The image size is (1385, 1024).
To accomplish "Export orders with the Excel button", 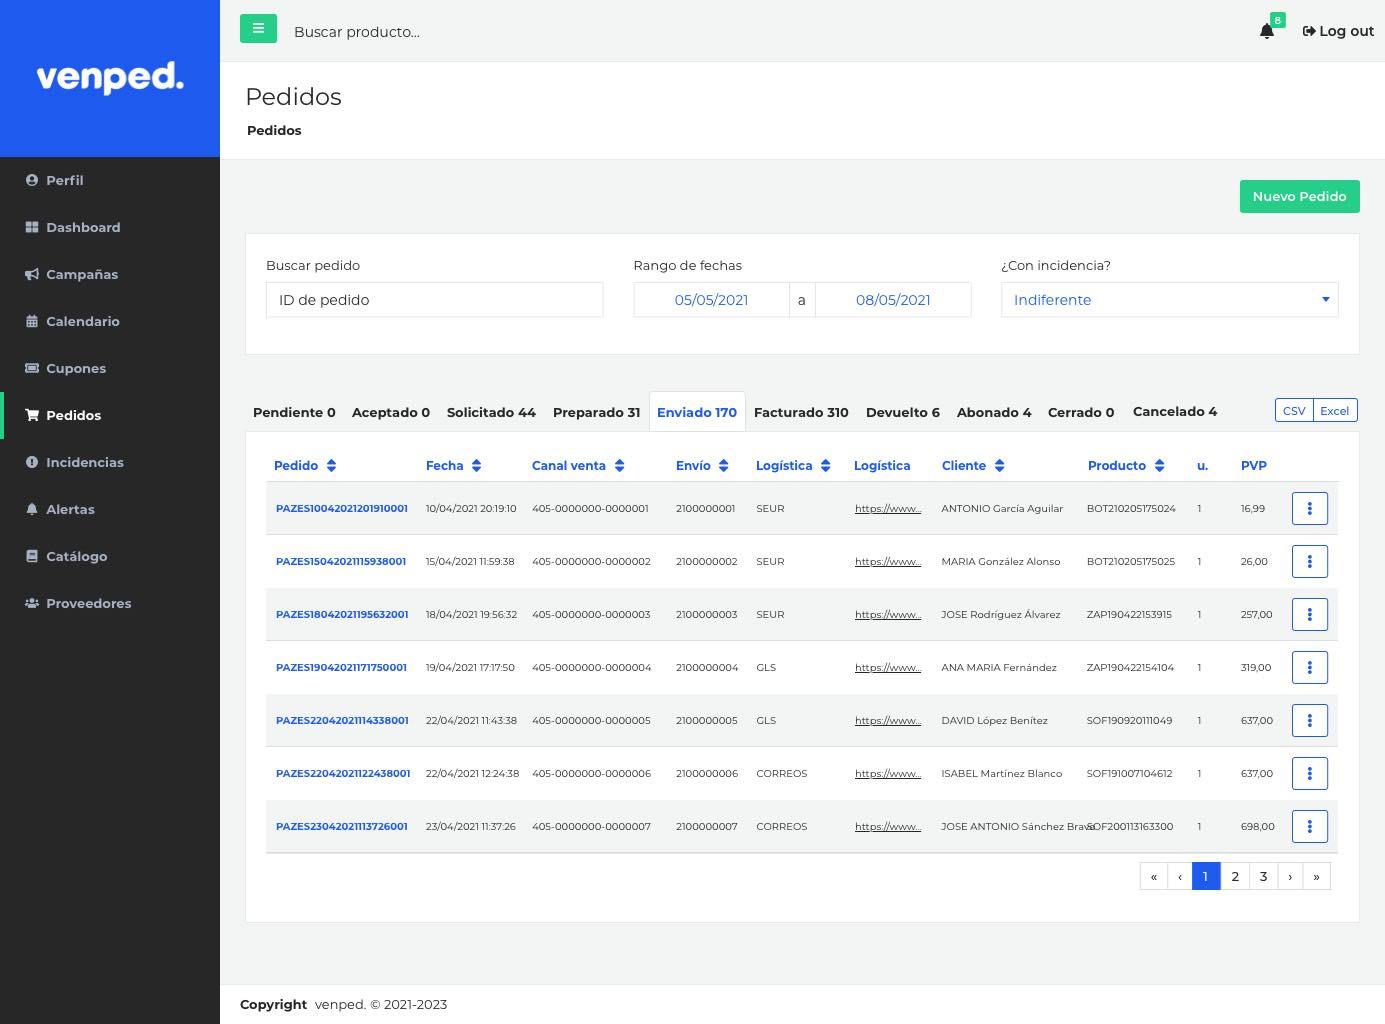I will pyautogui.click(x=1334, y=410).
